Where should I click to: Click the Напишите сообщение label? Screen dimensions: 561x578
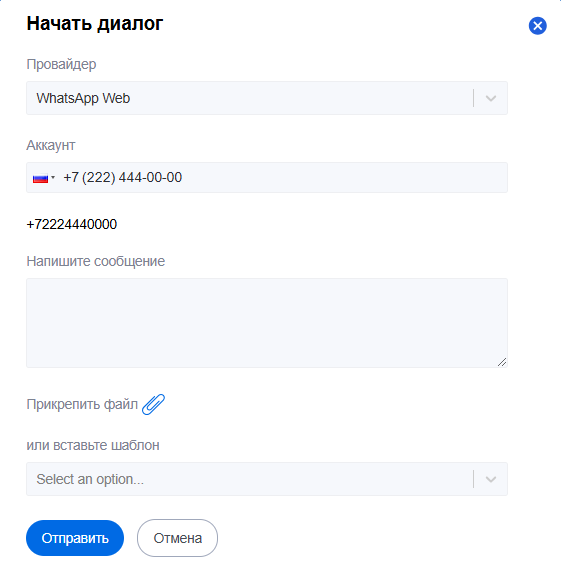95,261
